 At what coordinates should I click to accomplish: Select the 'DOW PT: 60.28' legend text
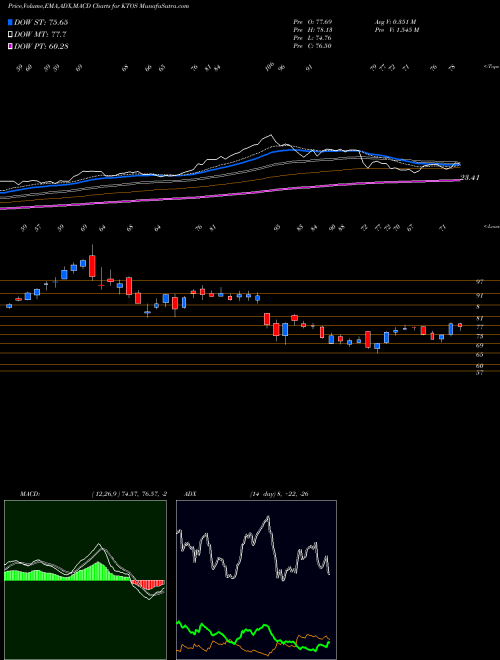pyautogui.click(x=41, y=46)
